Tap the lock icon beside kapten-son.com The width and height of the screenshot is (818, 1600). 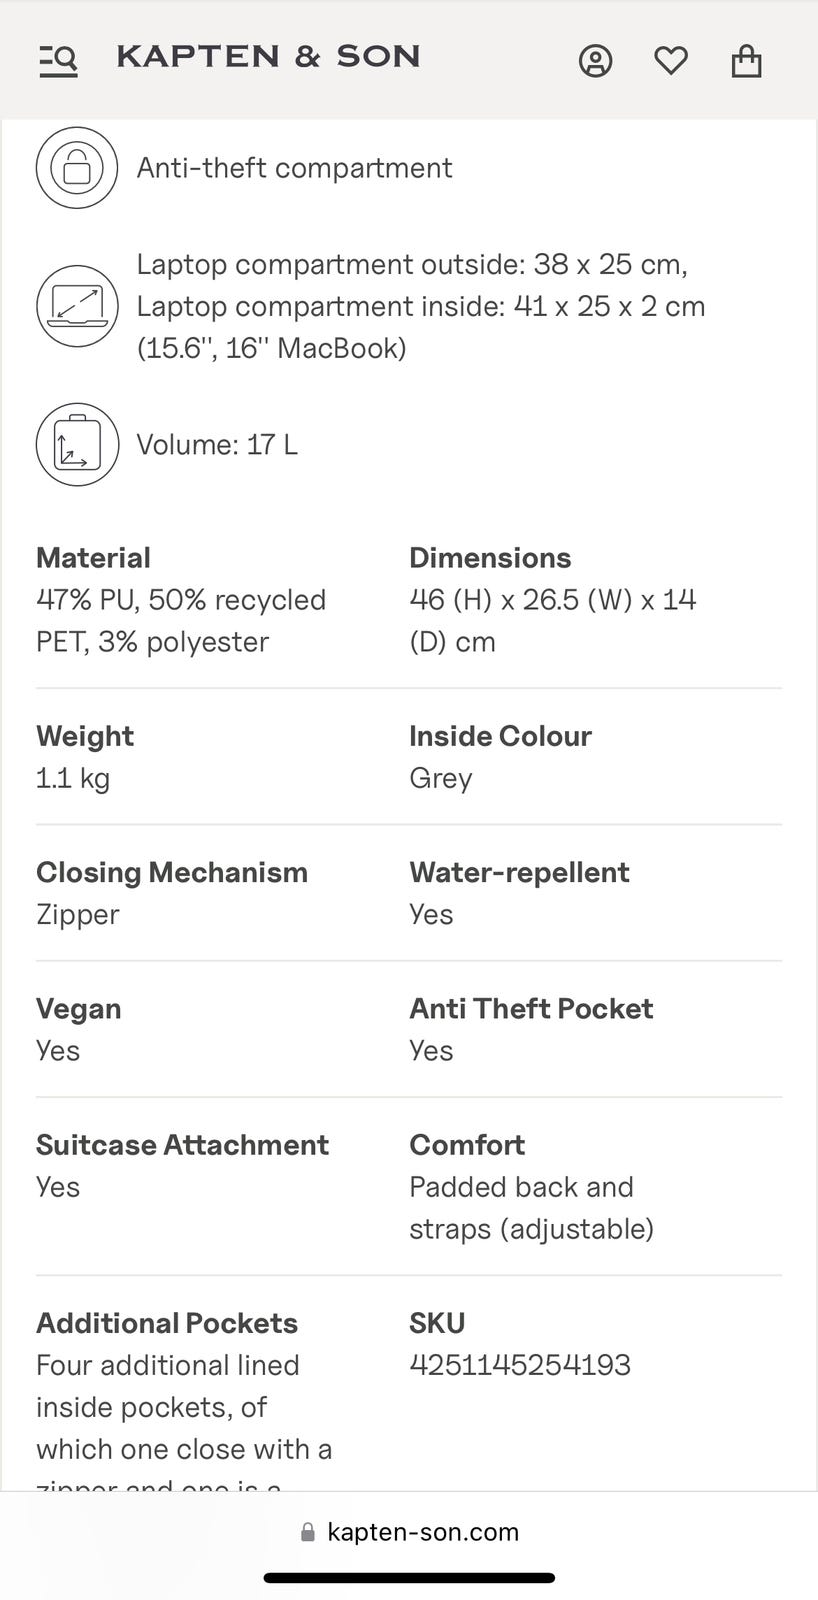[308, 1532]
